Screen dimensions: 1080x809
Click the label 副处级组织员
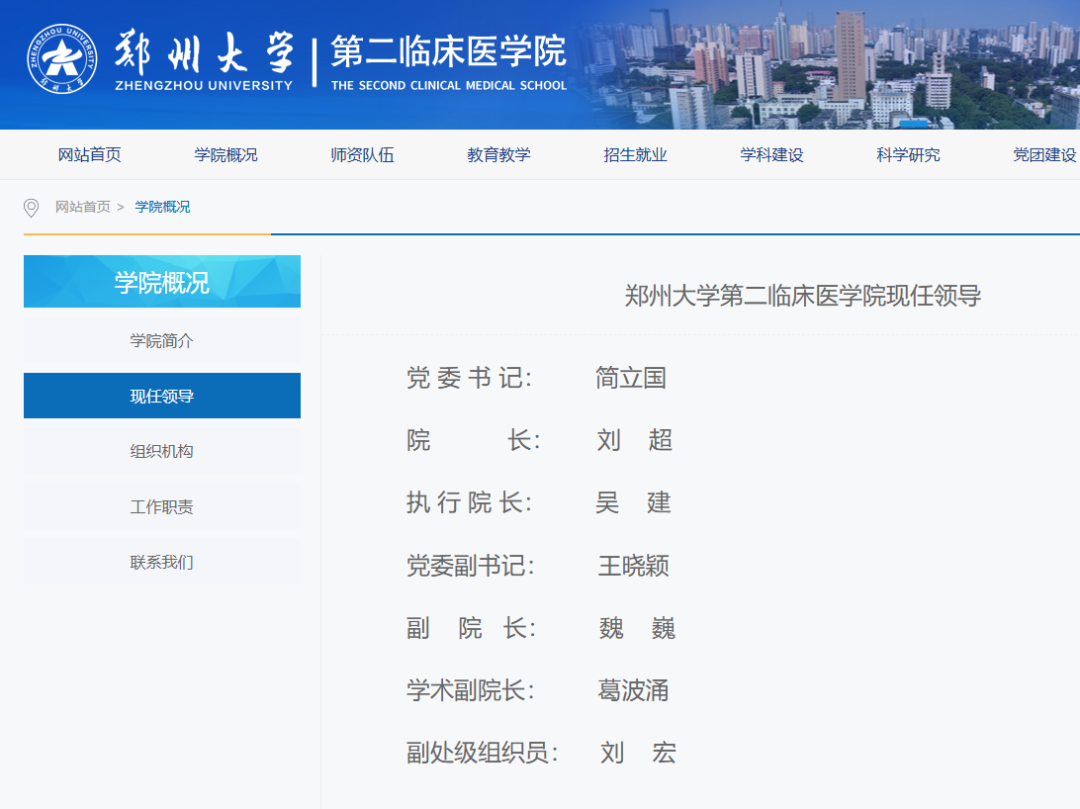(482, 753)
